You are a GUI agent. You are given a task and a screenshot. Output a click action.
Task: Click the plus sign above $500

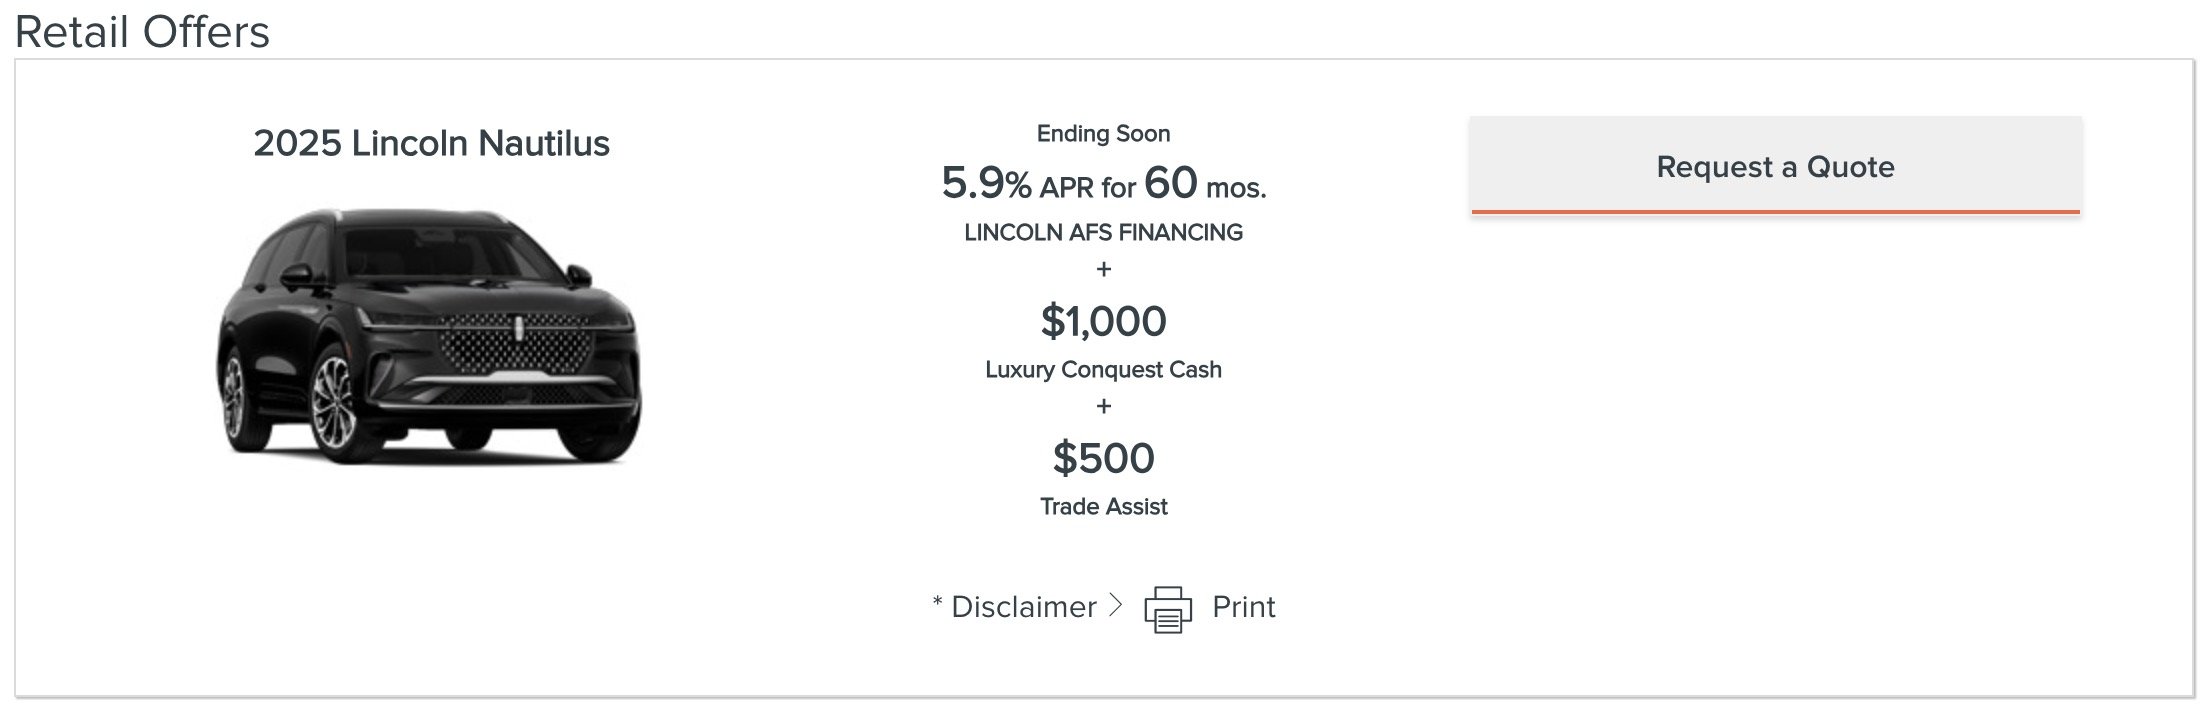(x=1103, y=406)
